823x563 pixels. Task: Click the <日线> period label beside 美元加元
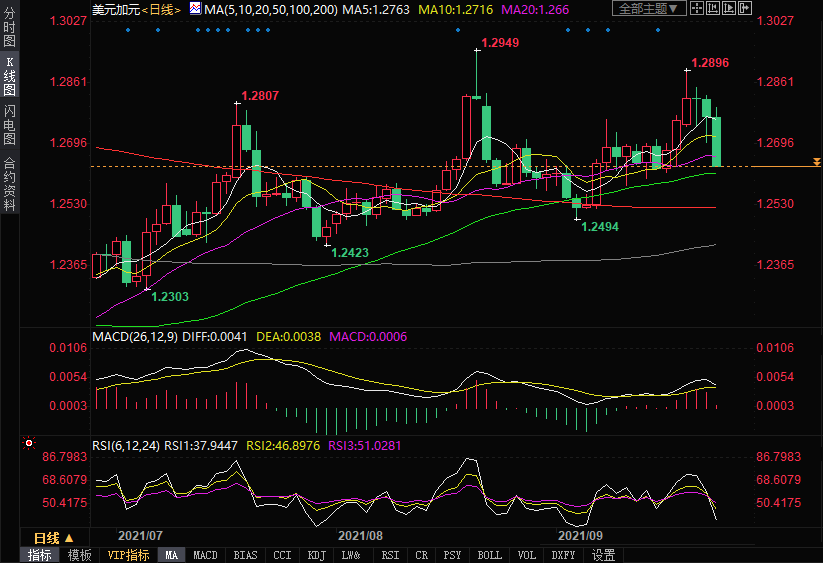[x=161, y=9]
